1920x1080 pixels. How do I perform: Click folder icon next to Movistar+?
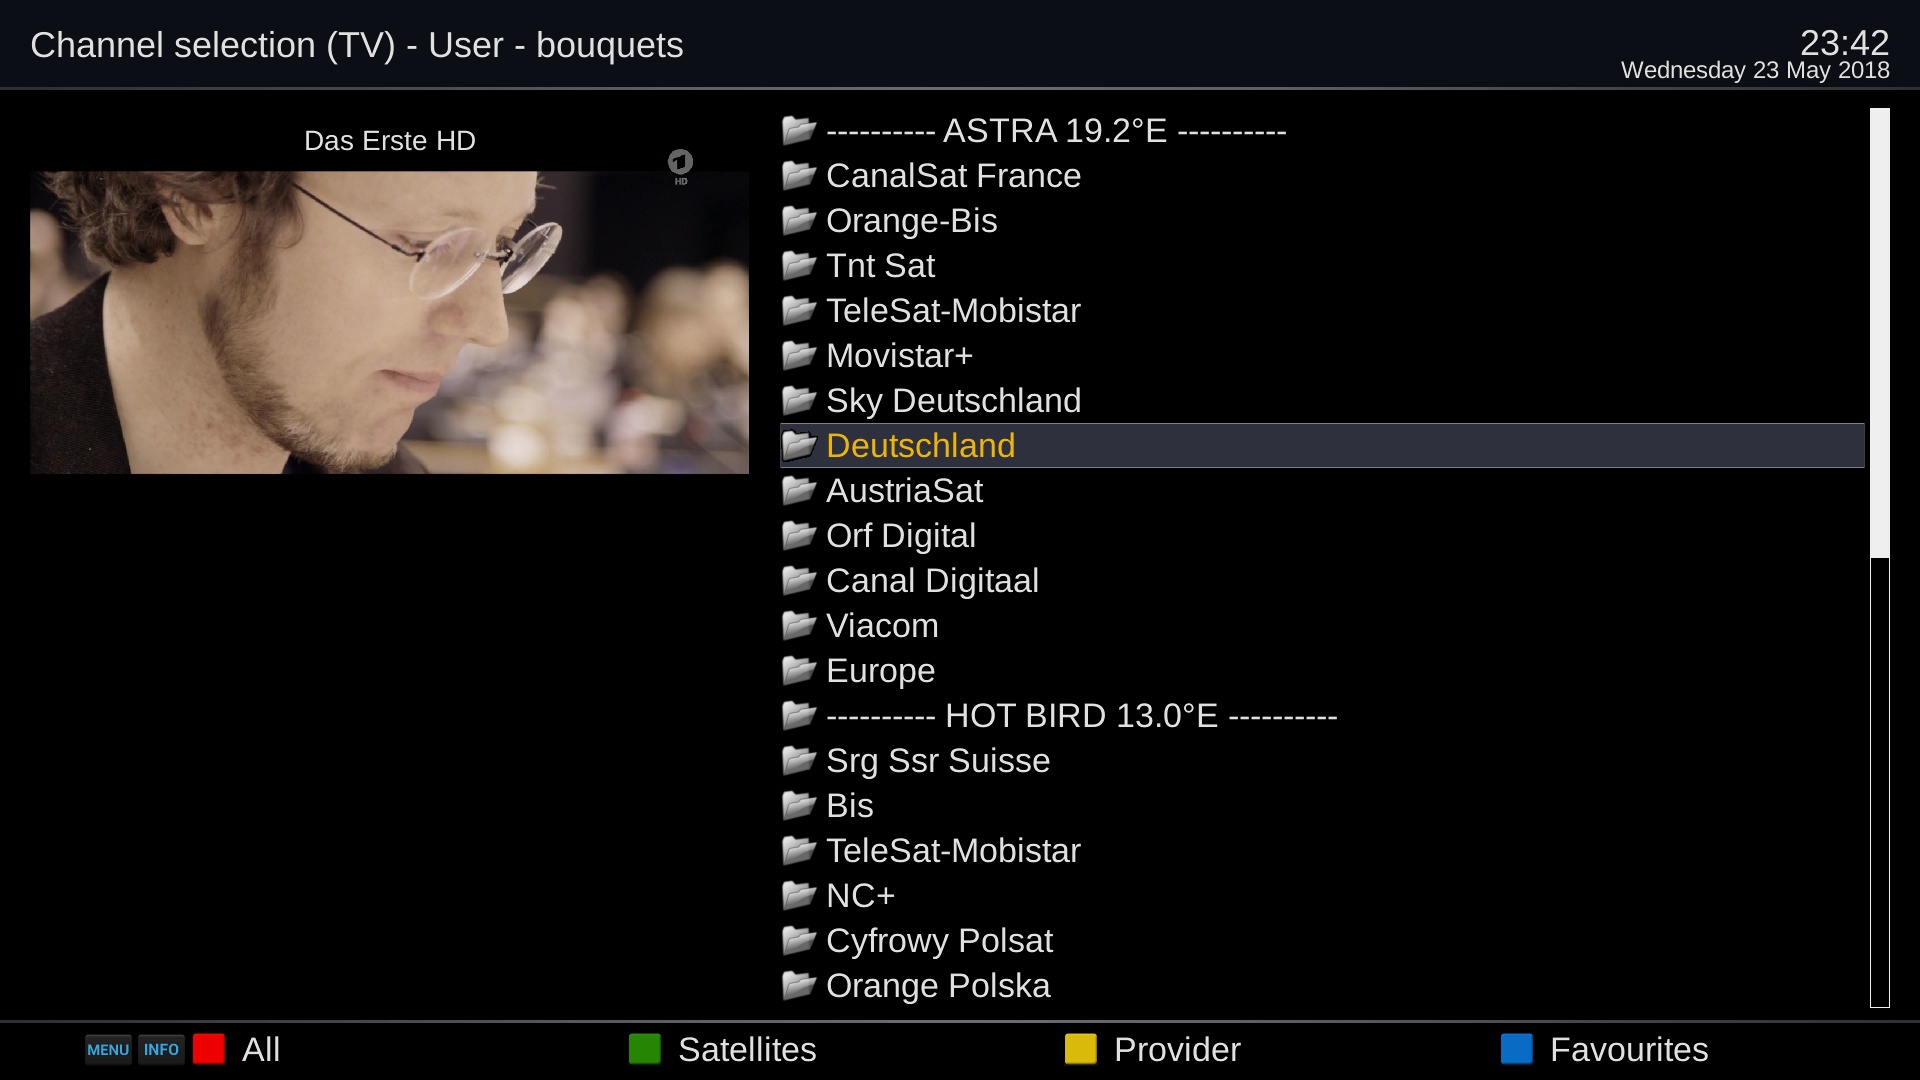click(x=799, y=355)
